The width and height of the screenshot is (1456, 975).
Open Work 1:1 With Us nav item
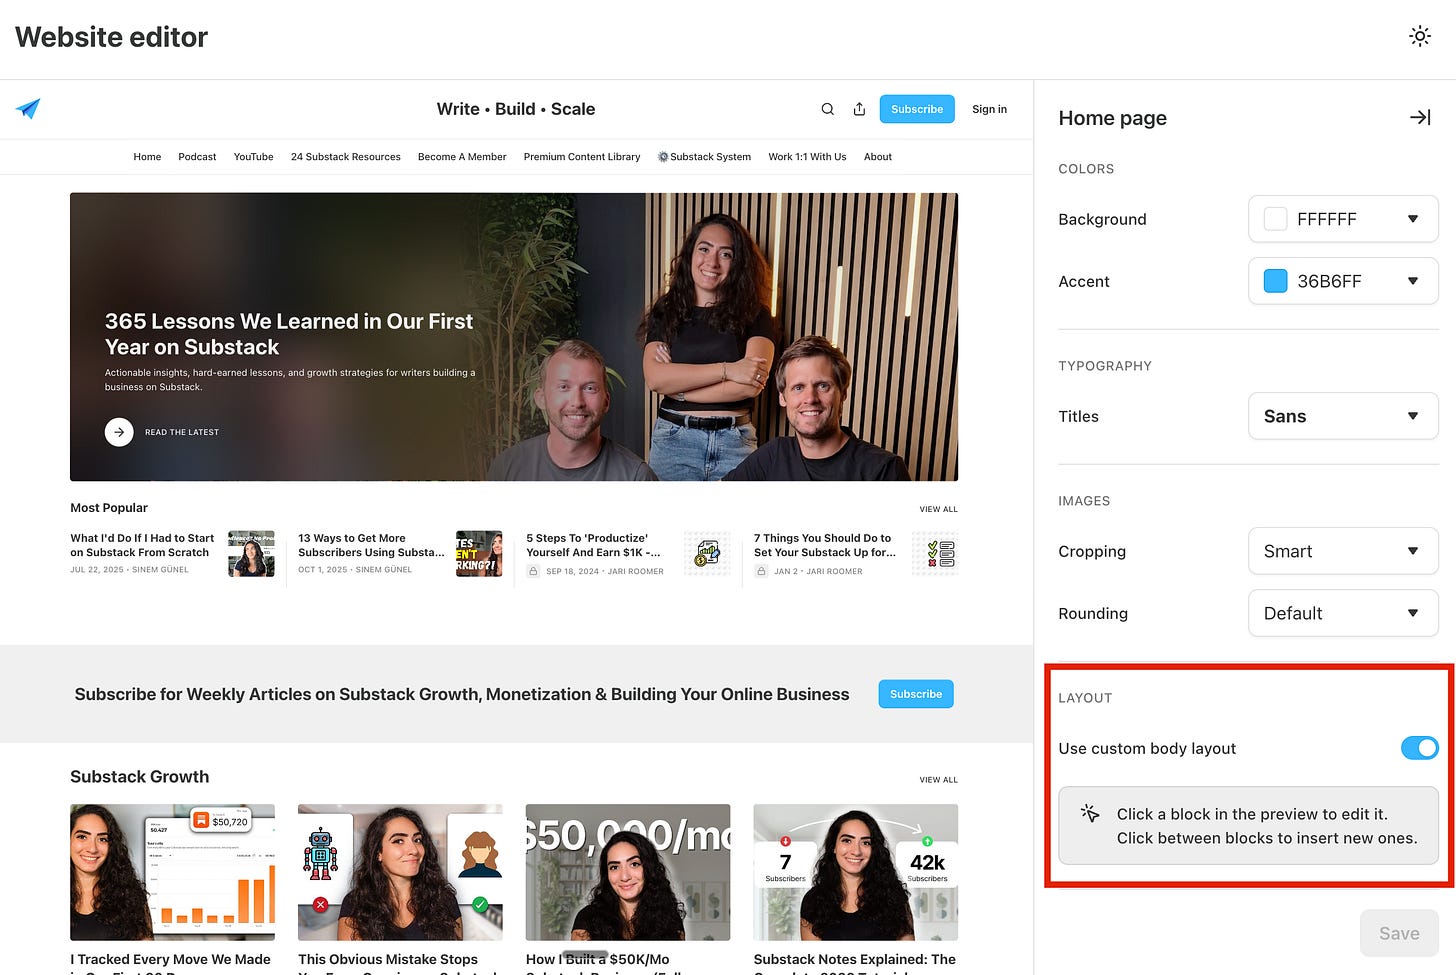tap(807, 157)
